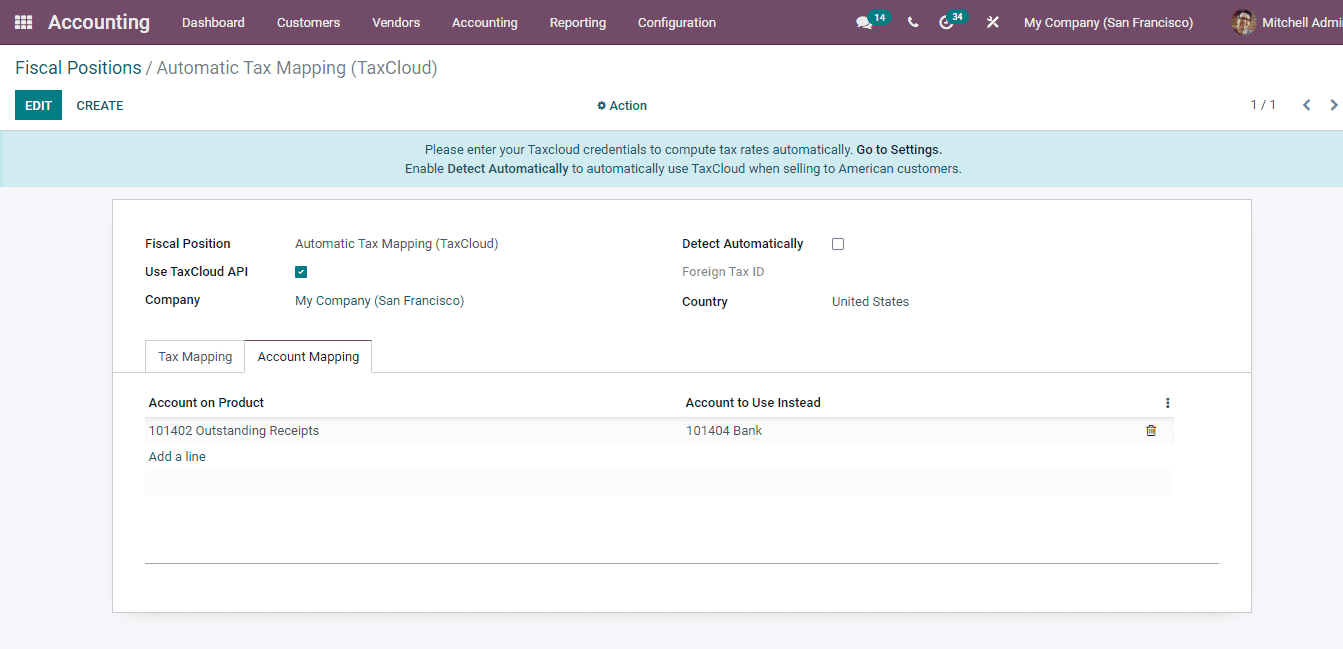The image size is (1343, 649).
Task: Disable the Use TaxCloud API checkbox
Action: tap(301, 271)
